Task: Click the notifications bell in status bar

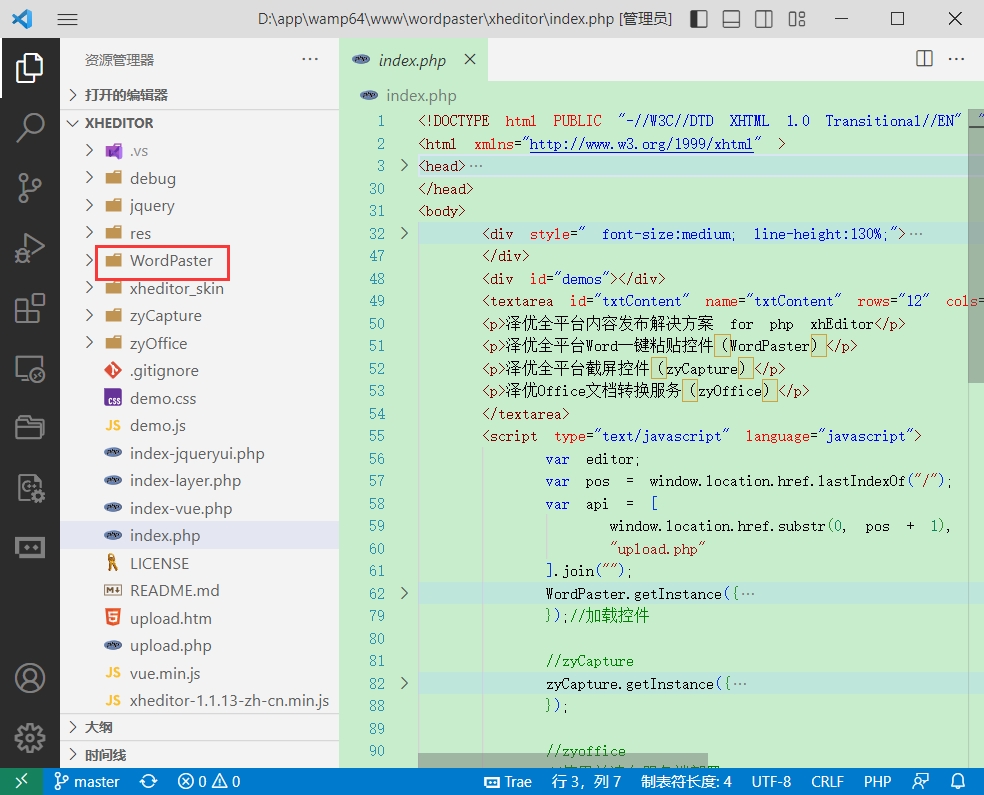Action: (958, 782)
